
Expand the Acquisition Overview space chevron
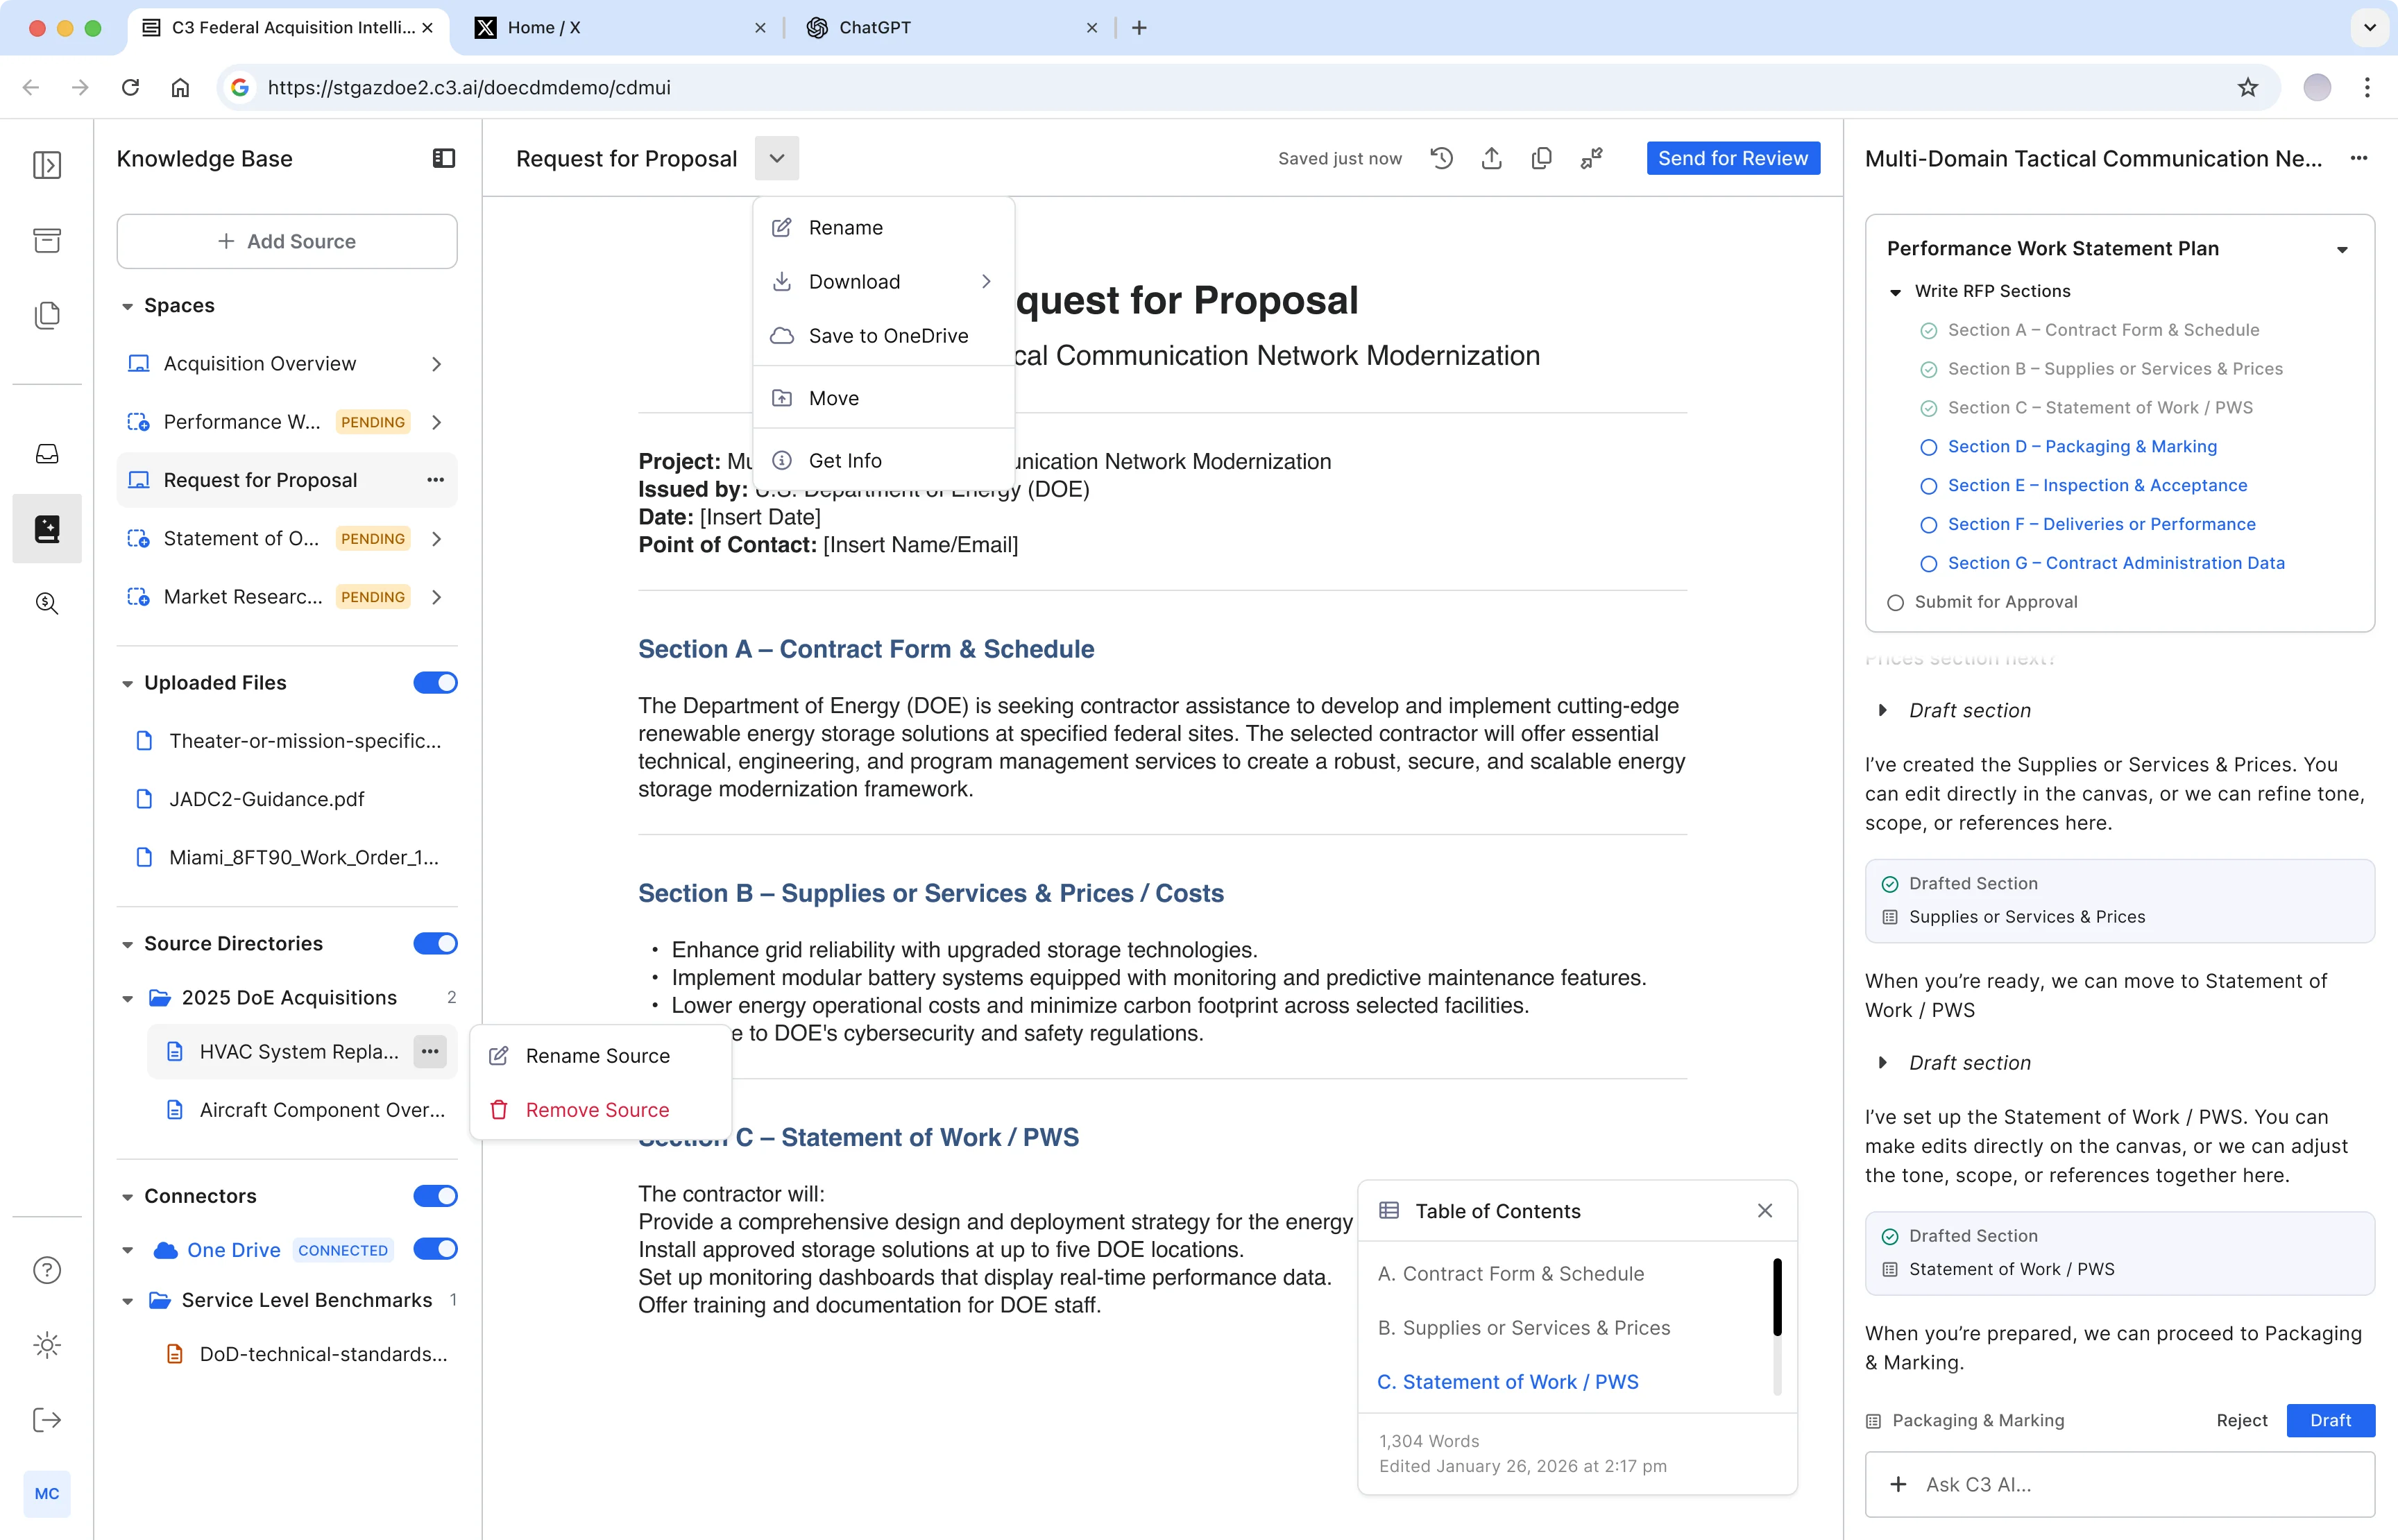coord(436,364)
